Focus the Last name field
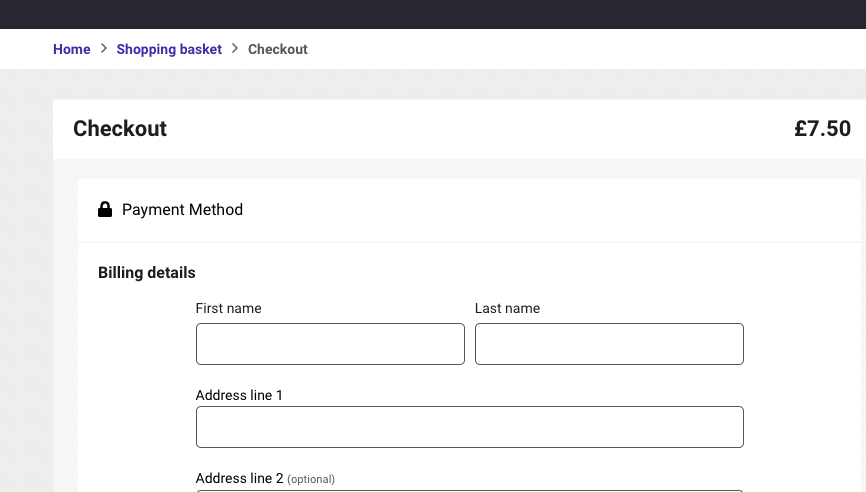The height and width of the screenshot is (492, 866). 609,344
